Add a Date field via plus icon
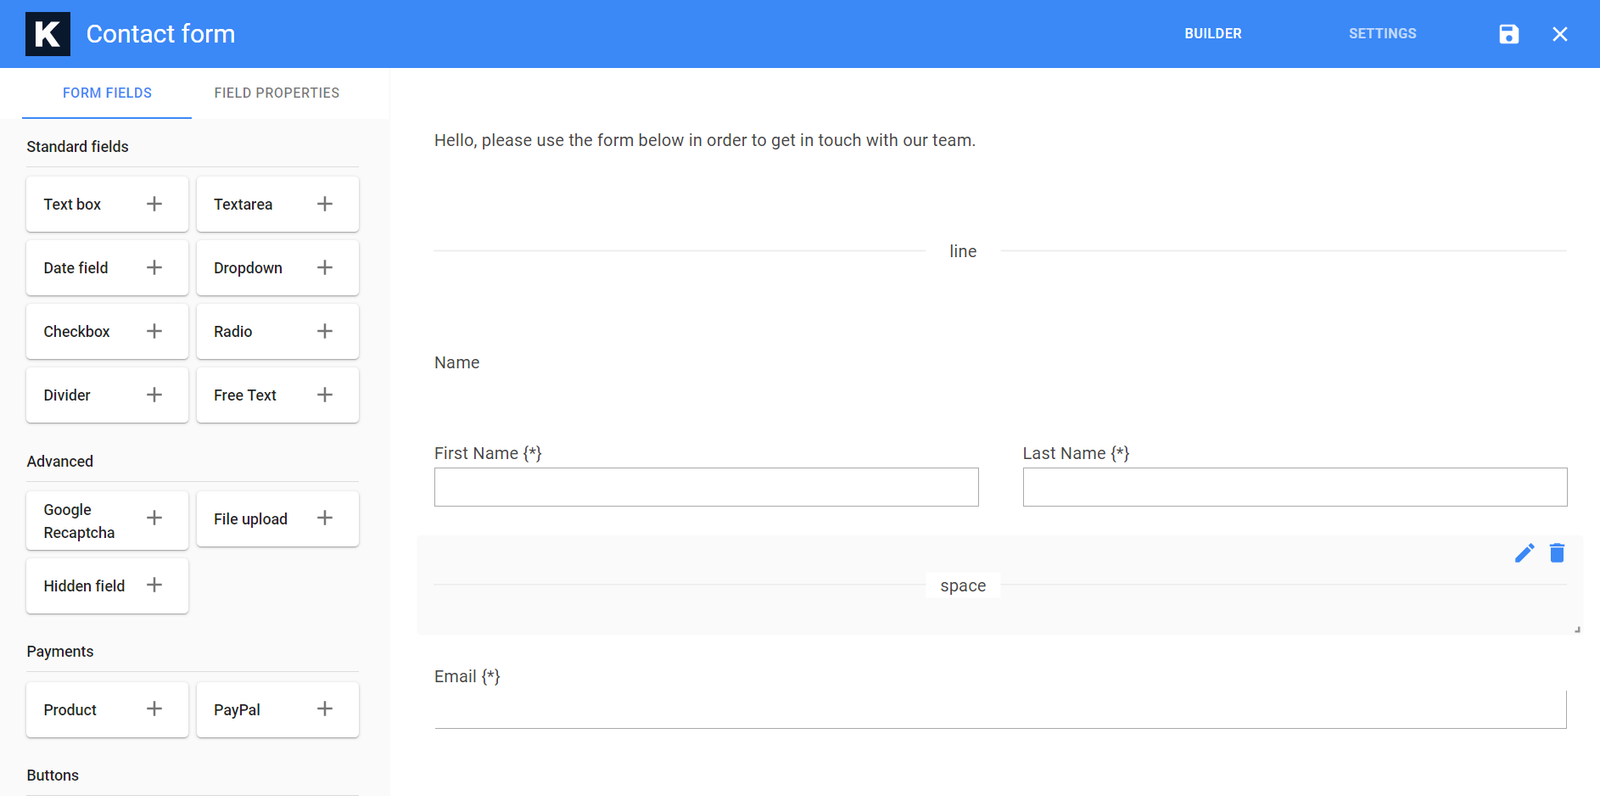 [154, 268]
